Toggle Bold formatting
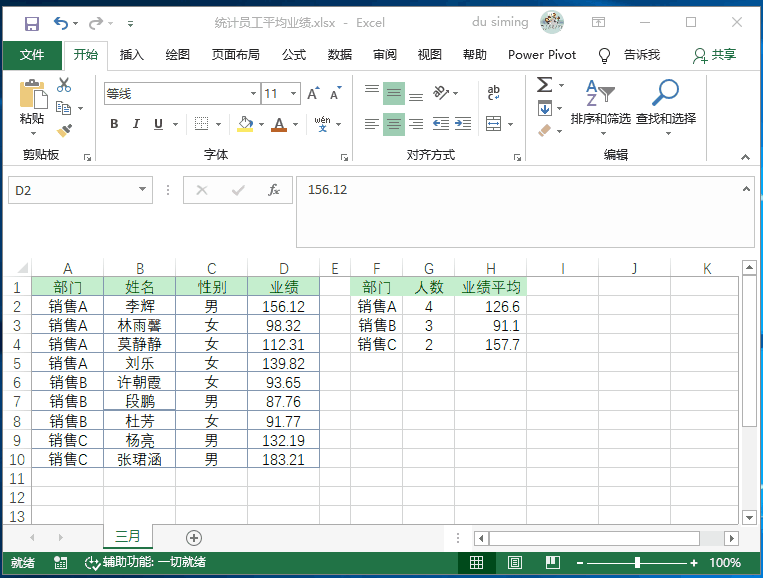The image size is (763, 578). click(x=114, y=124)
